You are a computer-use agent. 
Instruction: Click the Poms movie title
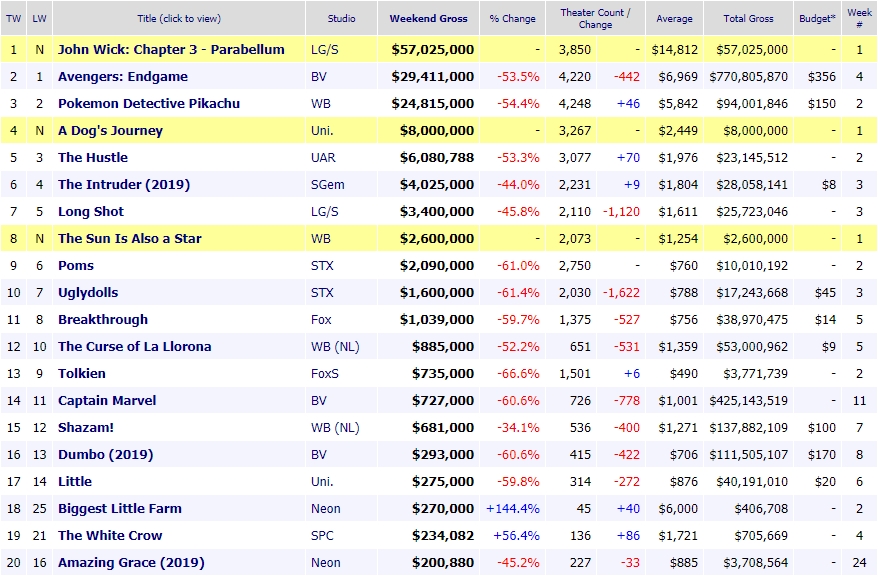(x=76, y=265)
